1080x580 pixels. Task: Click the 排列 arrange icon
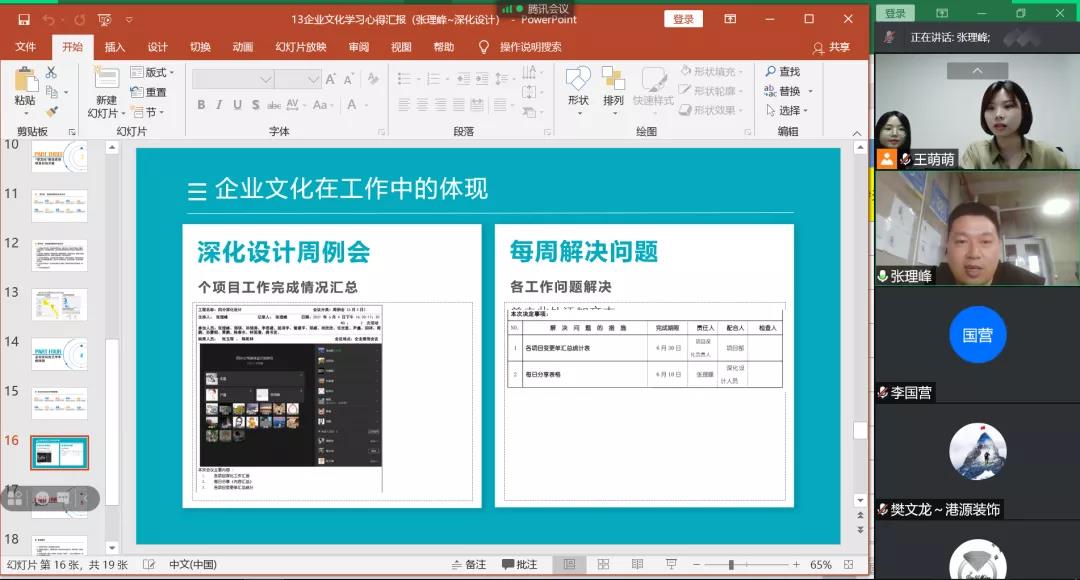coord(613,88)
